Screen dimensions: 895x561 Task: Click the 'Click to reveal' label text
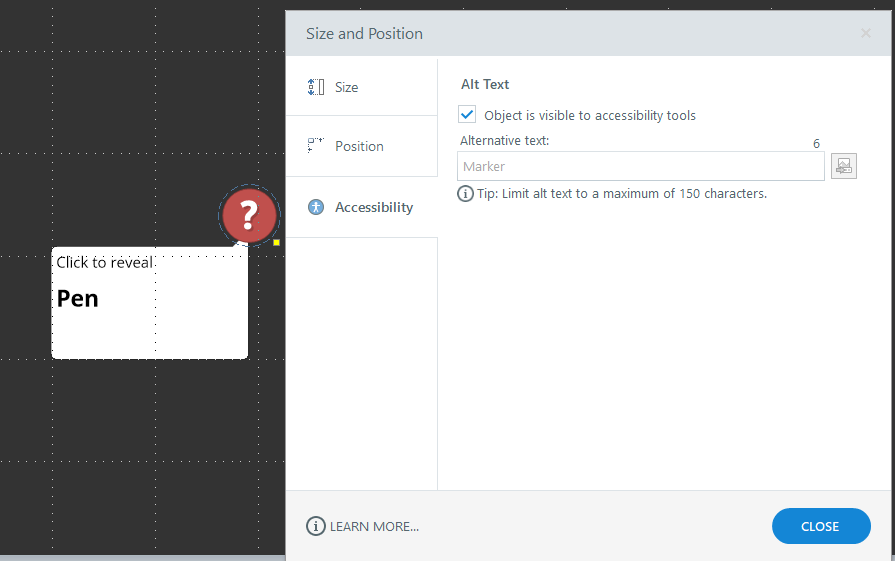(x=104, y=263)
